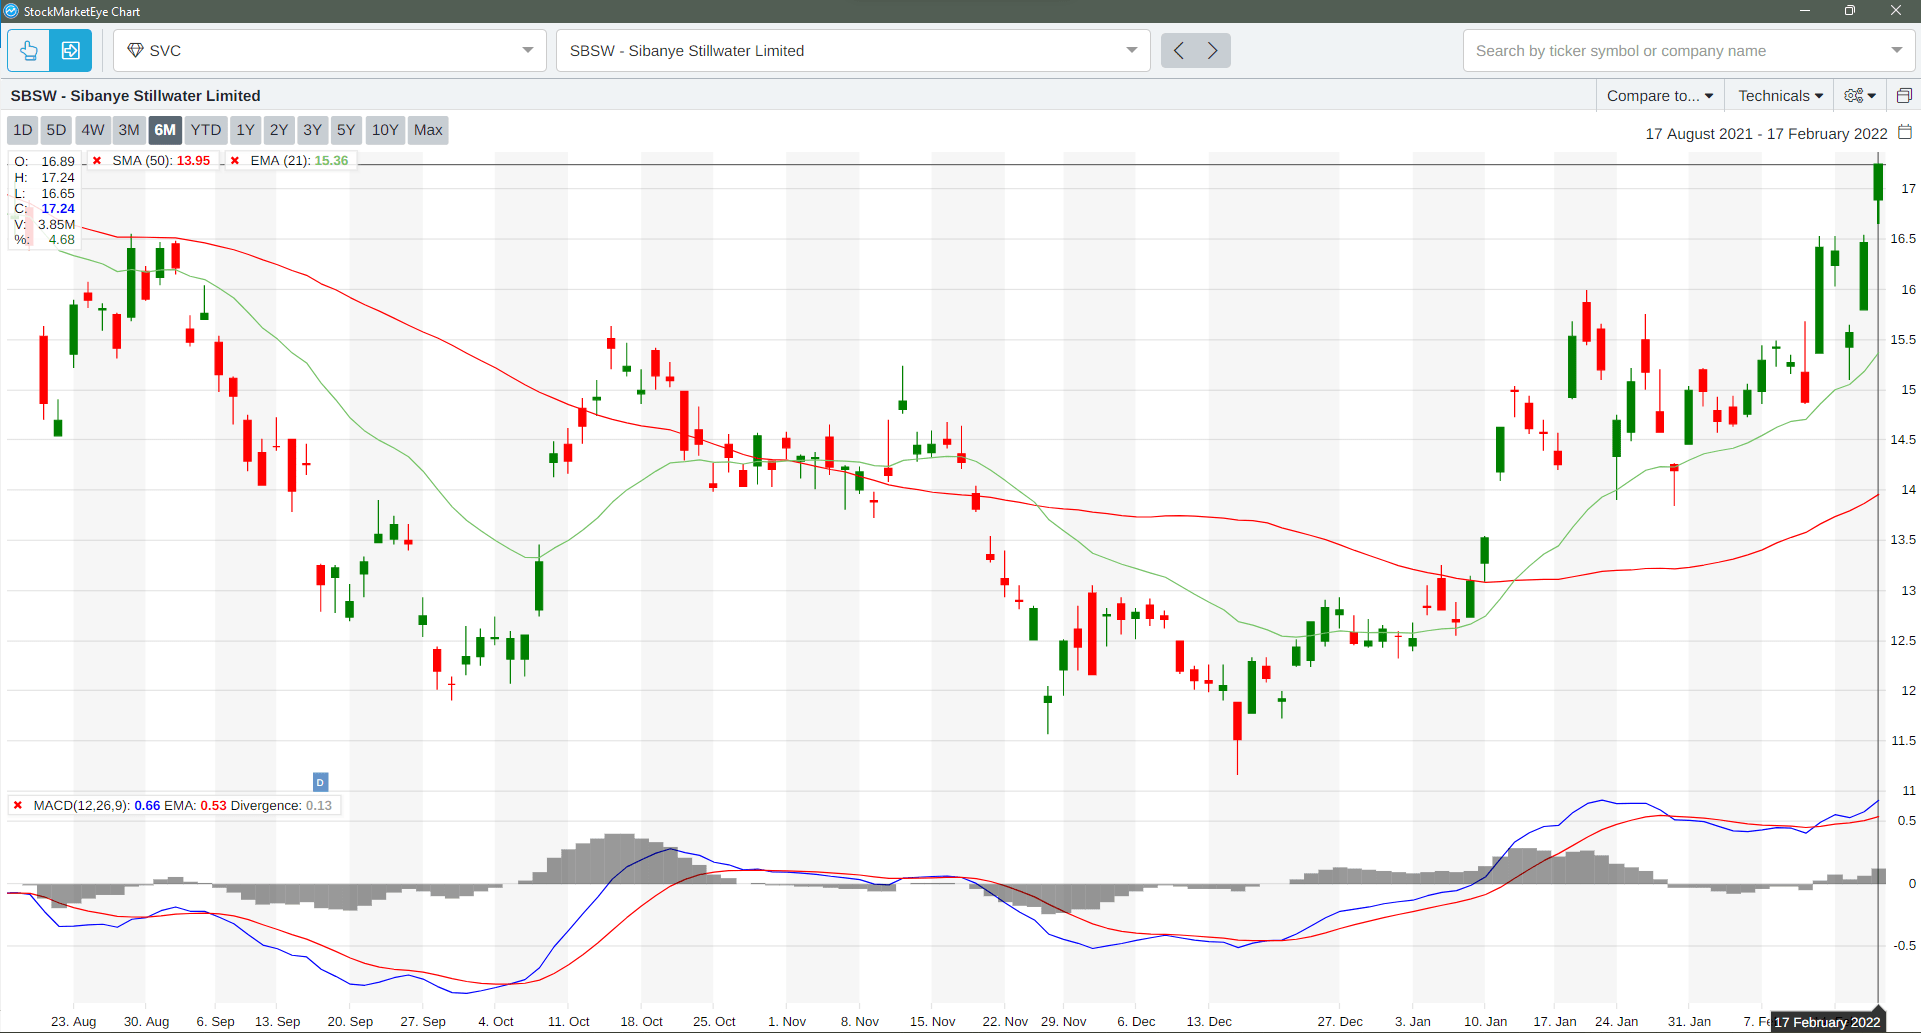Minimize the StockMarketEye Chart window
1921x1033 pixels.
(1805, 11)
